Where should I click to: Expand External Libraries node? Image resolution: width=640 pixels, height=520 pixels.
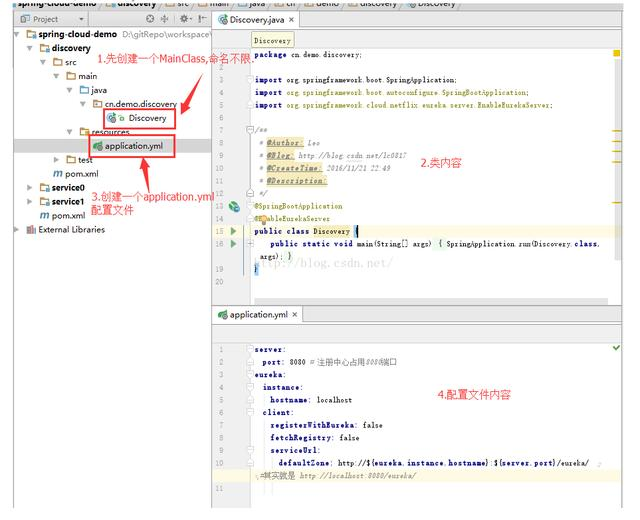(x=17, y=229)
